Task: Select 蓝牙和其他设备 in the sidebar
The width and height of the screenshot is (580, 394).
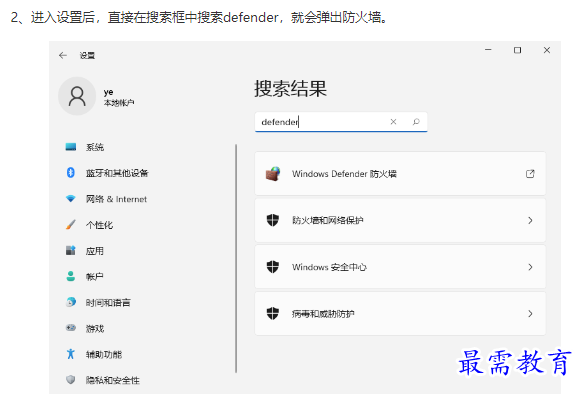Action: tap(117, 173)
